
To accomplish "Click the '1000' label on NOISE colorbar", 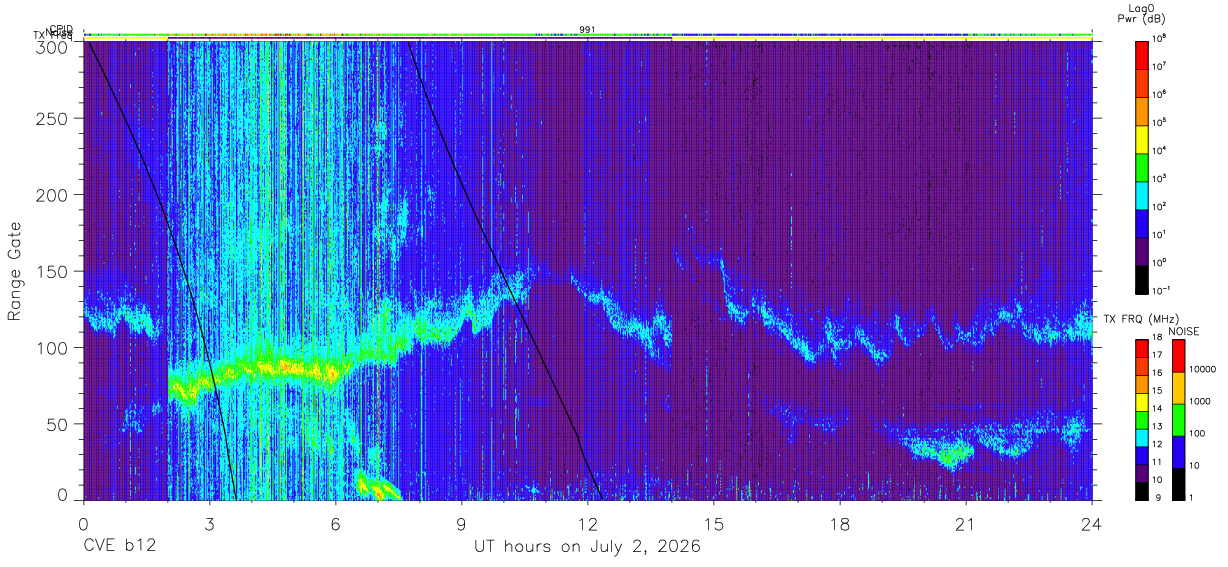I will 1199,402.
